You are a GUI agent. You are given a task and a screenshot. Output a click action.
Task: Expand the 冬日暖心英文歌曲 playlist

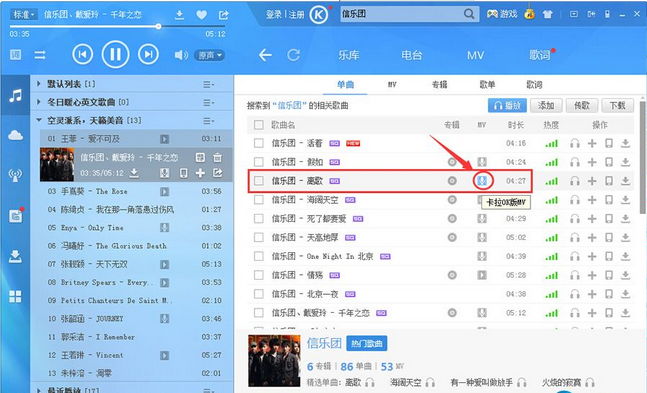pyautogui.click(x=39, y=102)
